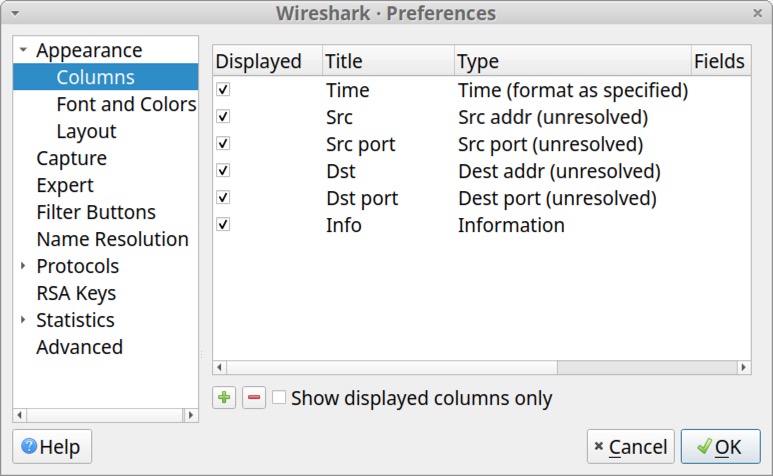
Task: Click sidebar tree scroll right arrow
Action: pyautogui.click(x=191, y=415)
